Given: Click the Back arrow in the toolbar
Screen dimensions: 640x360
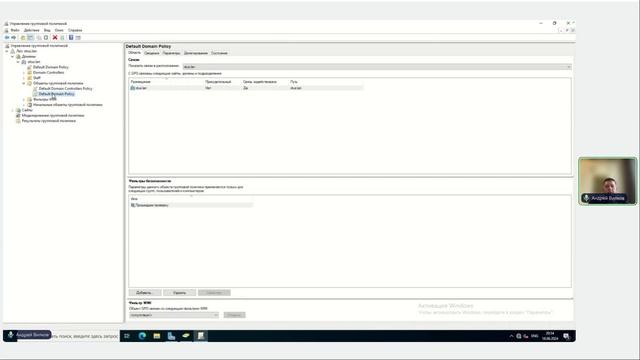Looking at the screenshot, I should tap(7, 38).
